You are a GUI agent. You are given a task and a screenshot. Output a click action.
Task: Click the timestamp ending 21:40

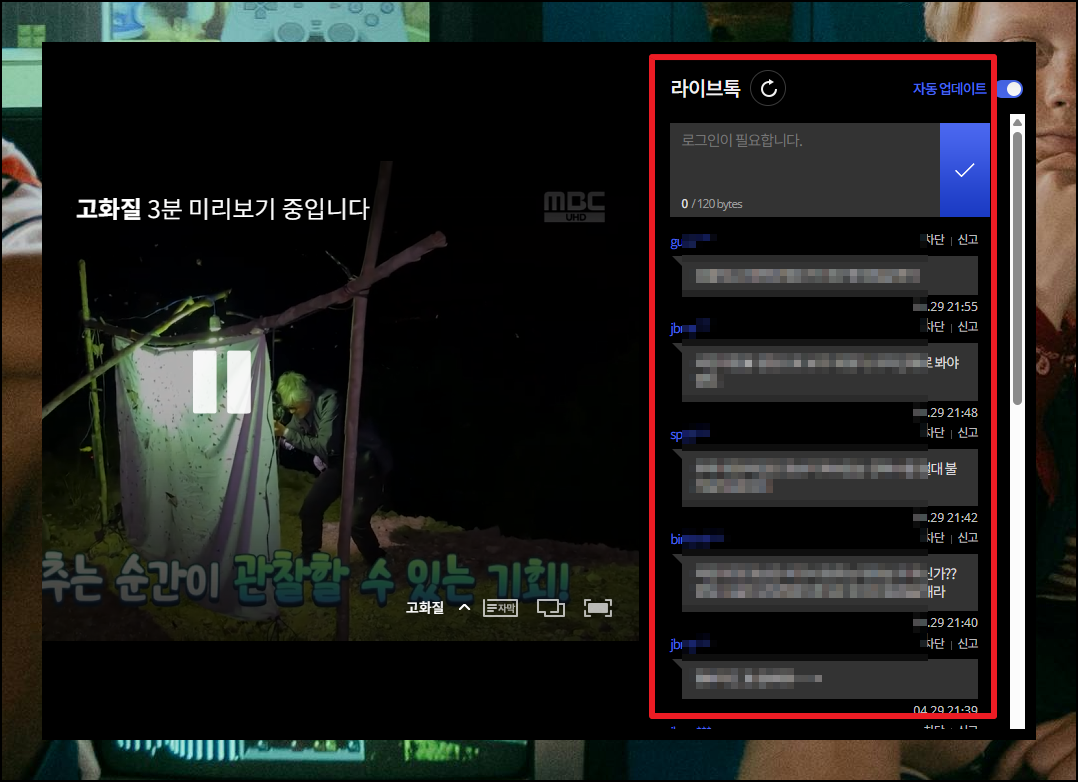tap(945, 622)
